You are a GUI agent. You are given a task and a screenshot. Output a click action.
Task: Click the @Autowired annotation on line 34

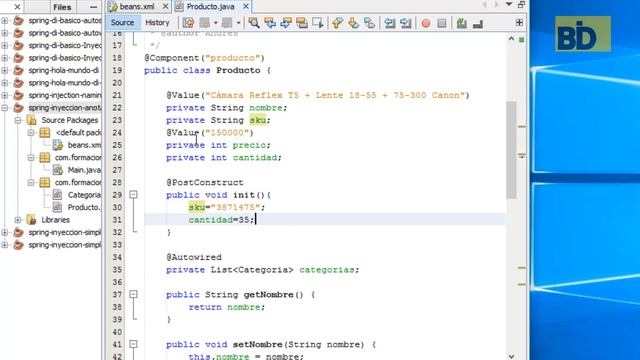coord(194,257)
